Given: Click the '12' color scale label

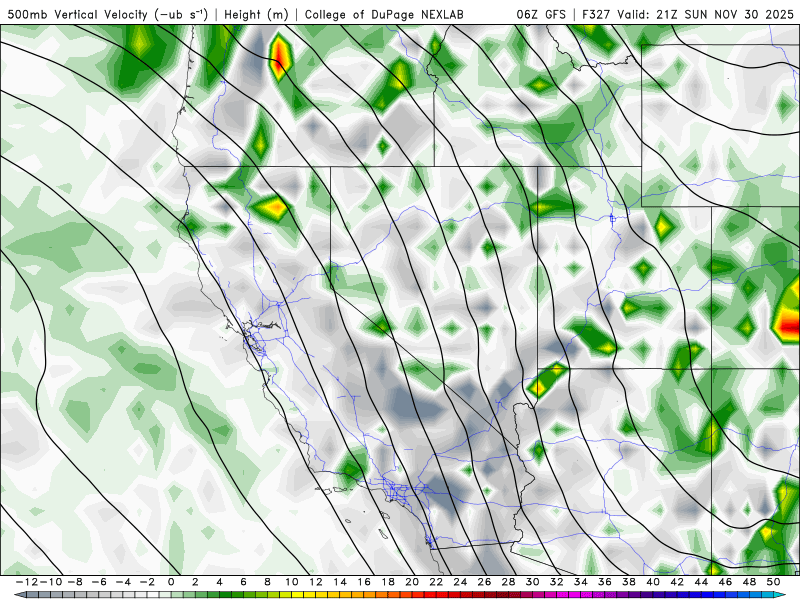Looking at the screenshot, I should [x=315, y=582].
